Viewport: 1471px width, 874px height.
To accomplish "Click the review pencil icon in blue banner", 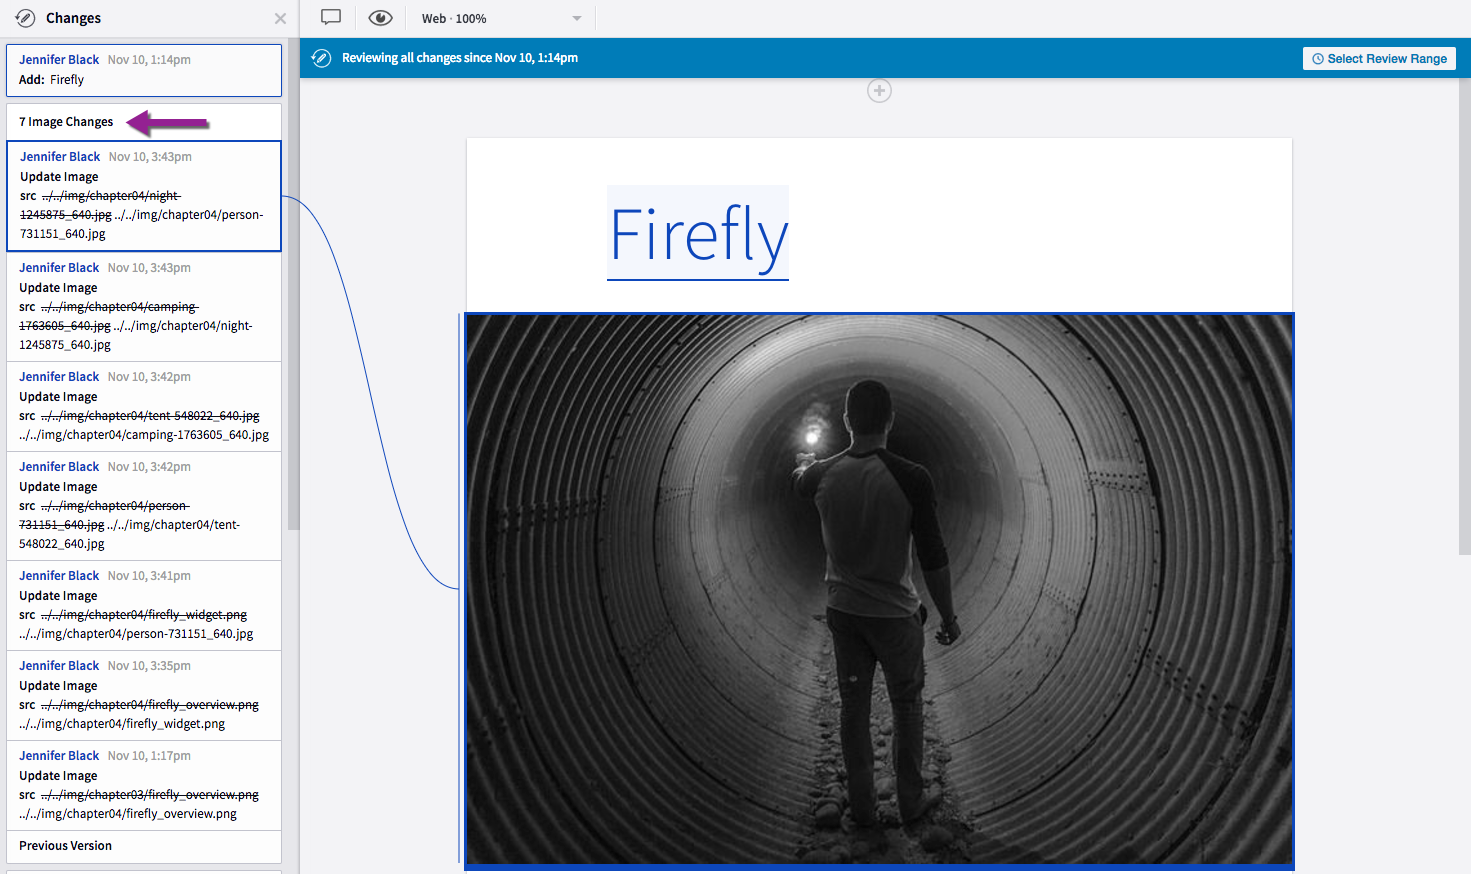I will (321, 58).
